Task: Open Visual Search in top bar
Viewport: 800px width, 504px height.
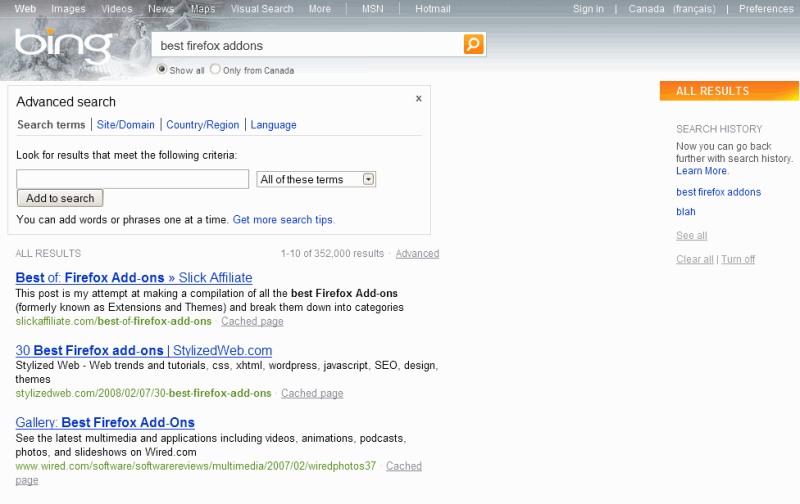Action: click(x=262, y=9)
